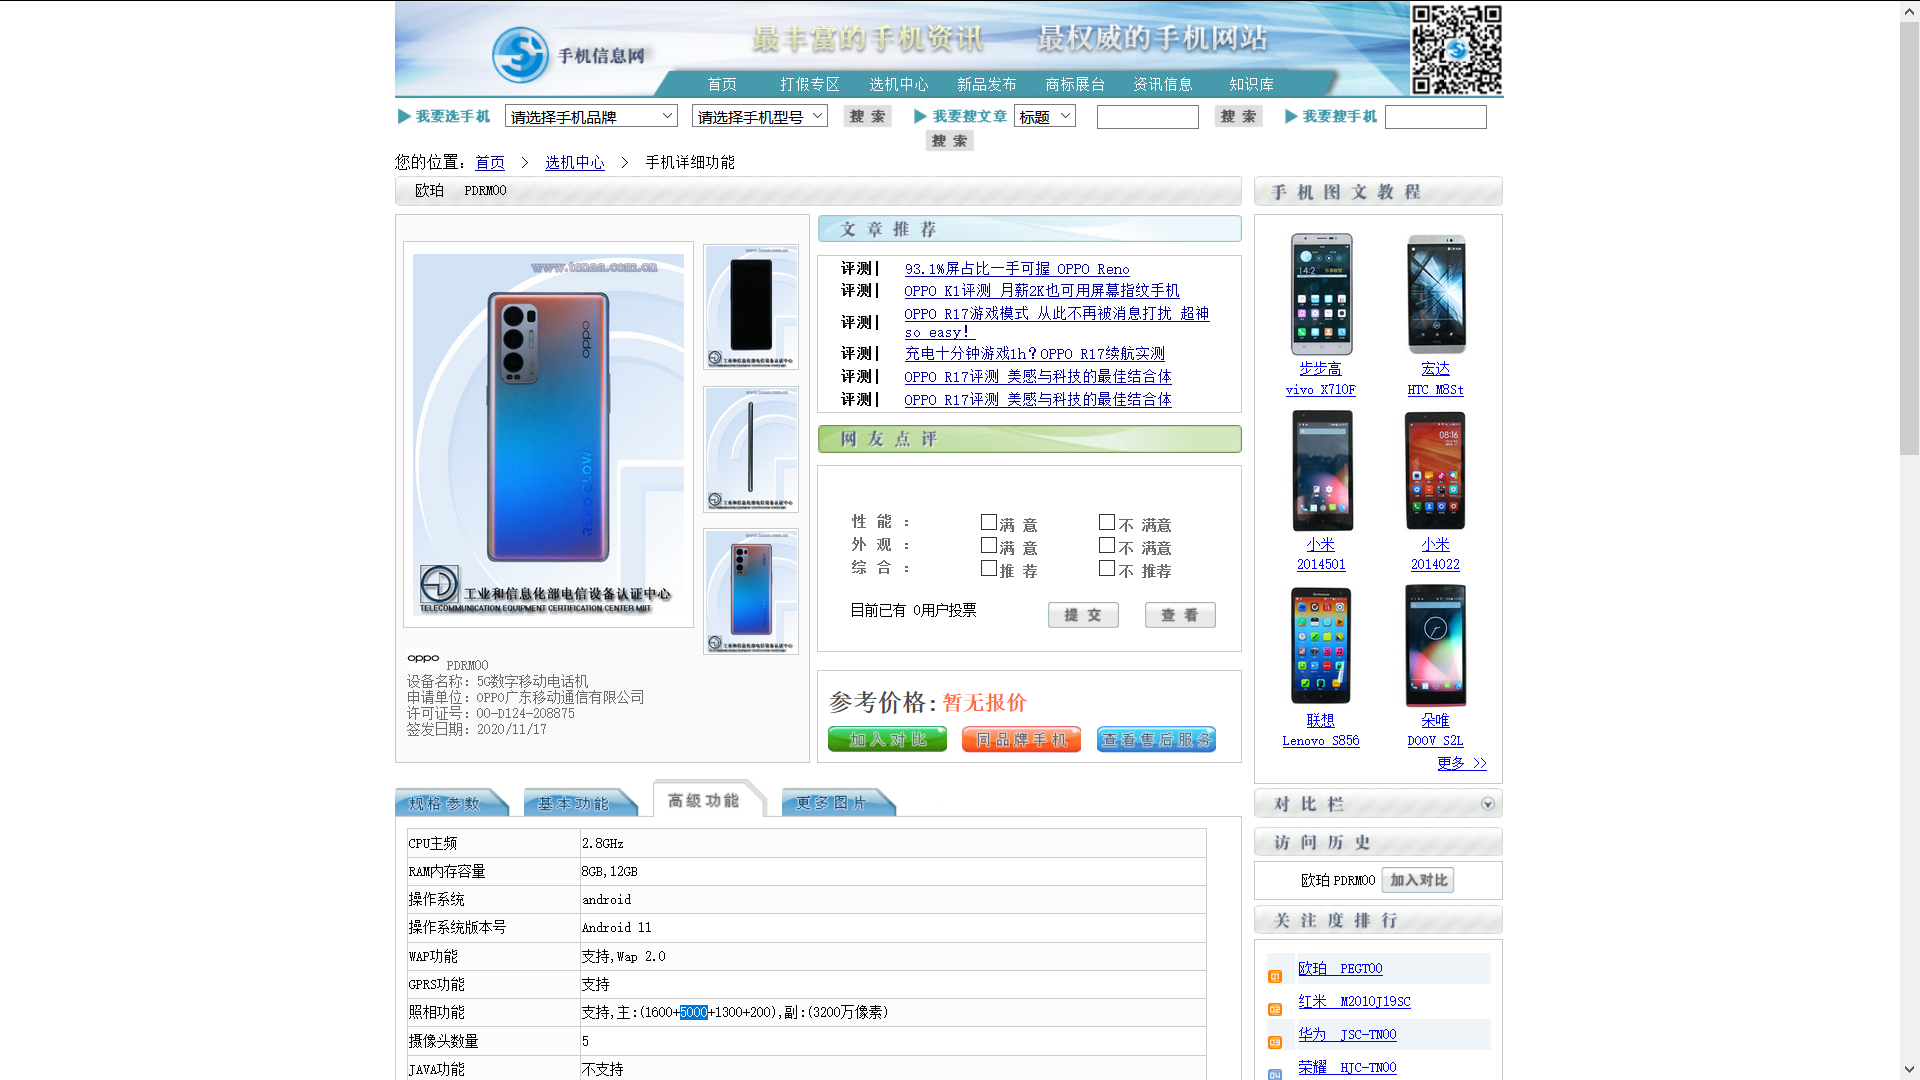Click rank 03 badge icon
Viewport: 1920px width, 1080px height.
pos(1275,1042)
